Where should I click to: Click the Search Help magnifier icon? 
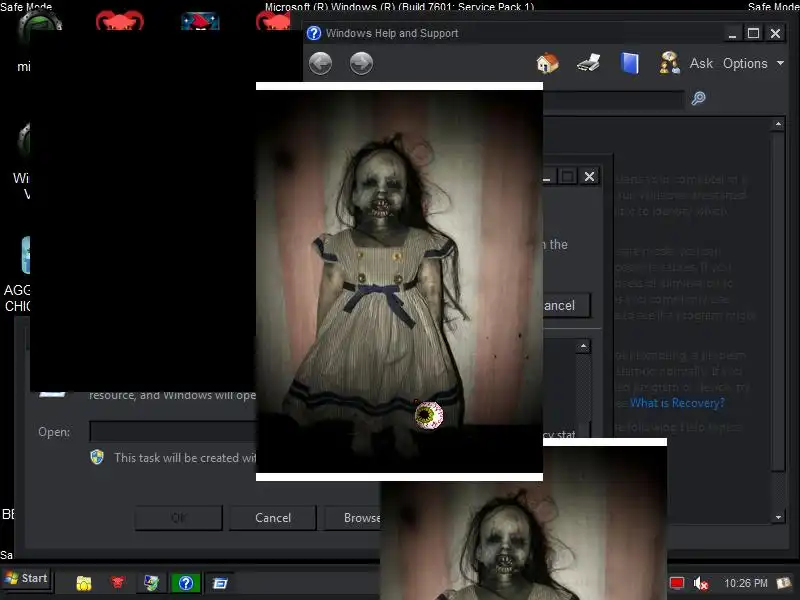coord(698,98)
